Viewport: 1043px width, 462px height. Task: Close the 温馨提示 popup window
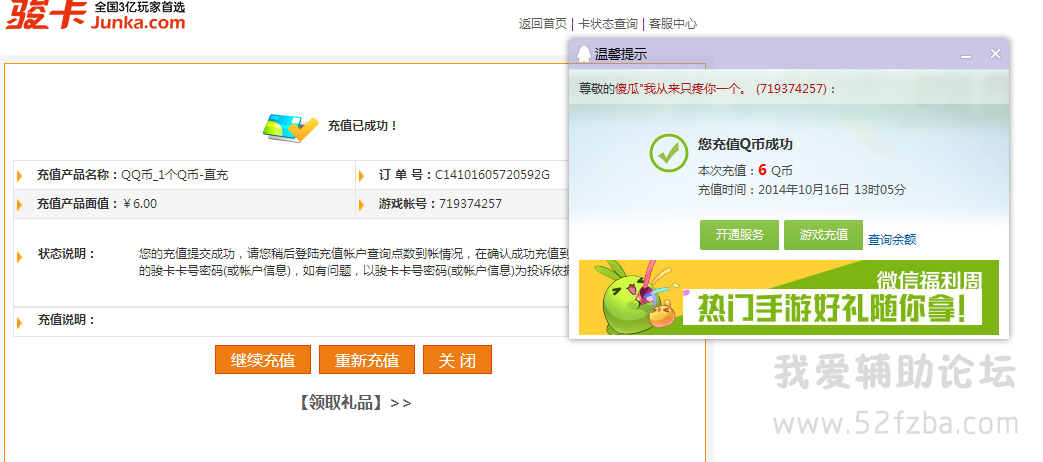pyautogui.click(x=995, y=54)
